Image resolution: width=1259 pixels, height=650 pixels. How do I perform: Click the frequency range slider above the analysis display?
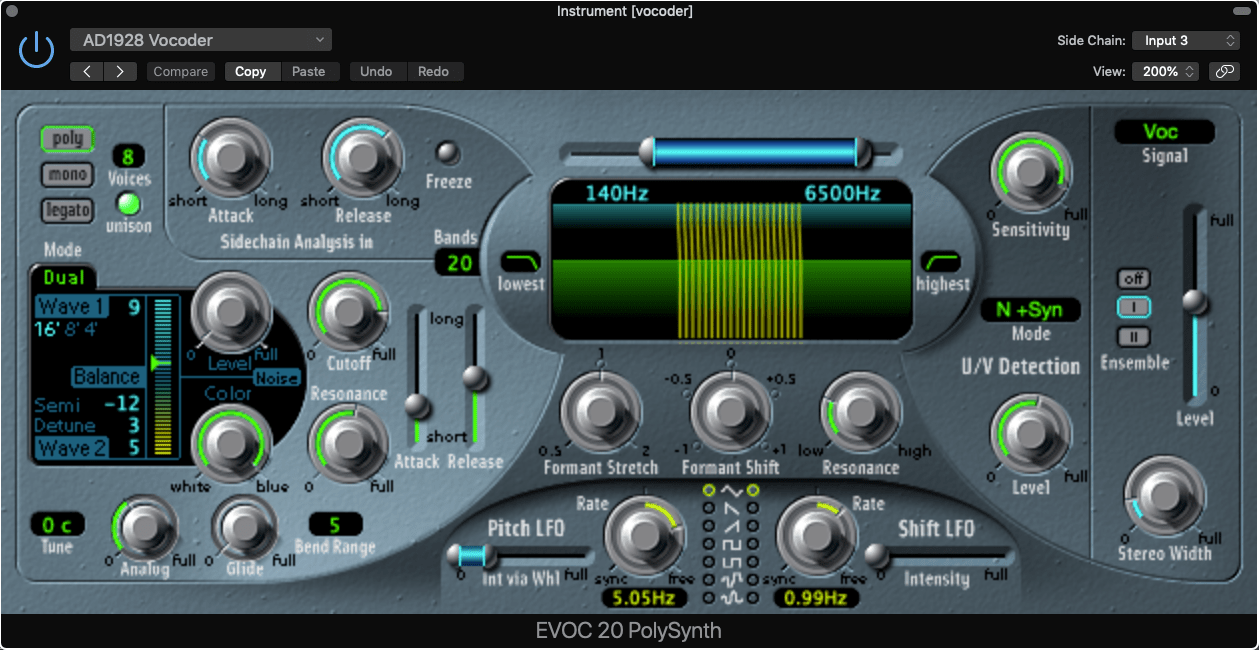(x=755, y=149)
